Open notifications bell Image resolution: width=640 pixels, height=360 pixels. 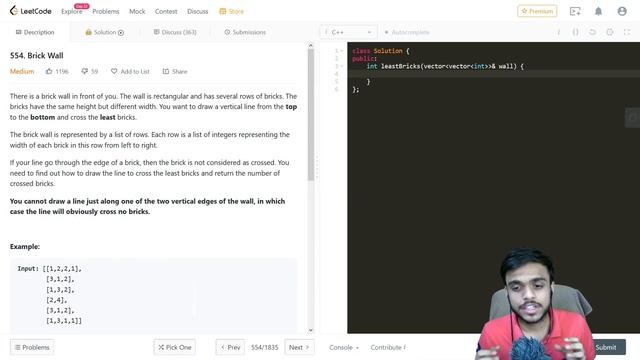598,11
